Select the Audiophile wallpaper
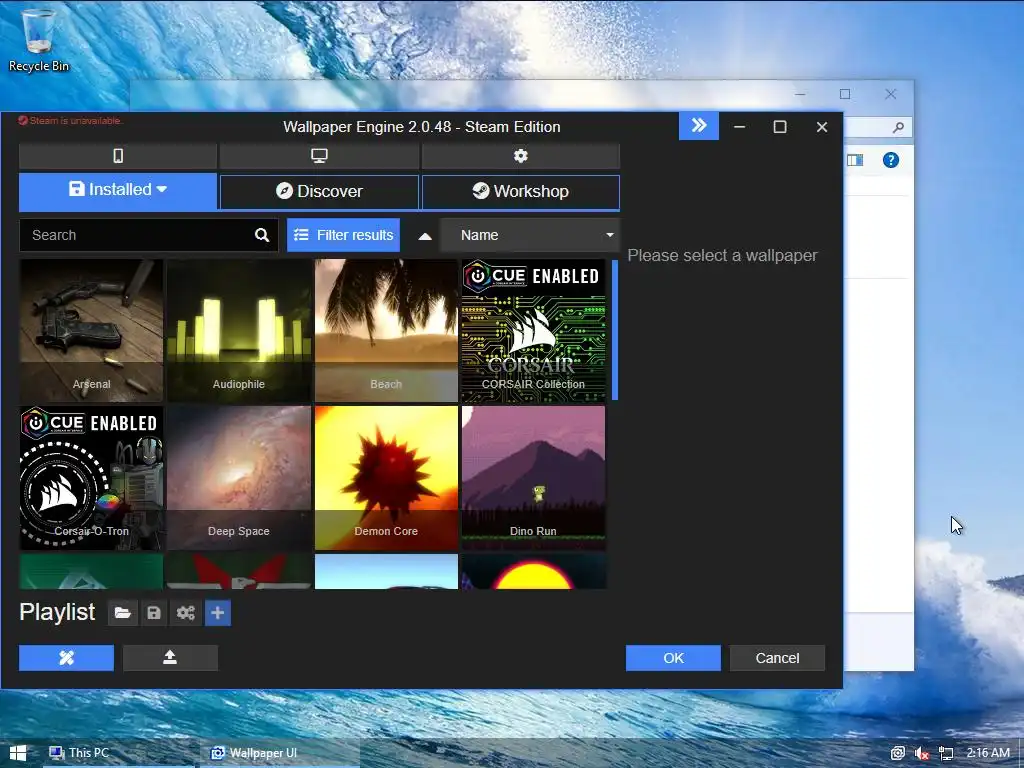 239,330
